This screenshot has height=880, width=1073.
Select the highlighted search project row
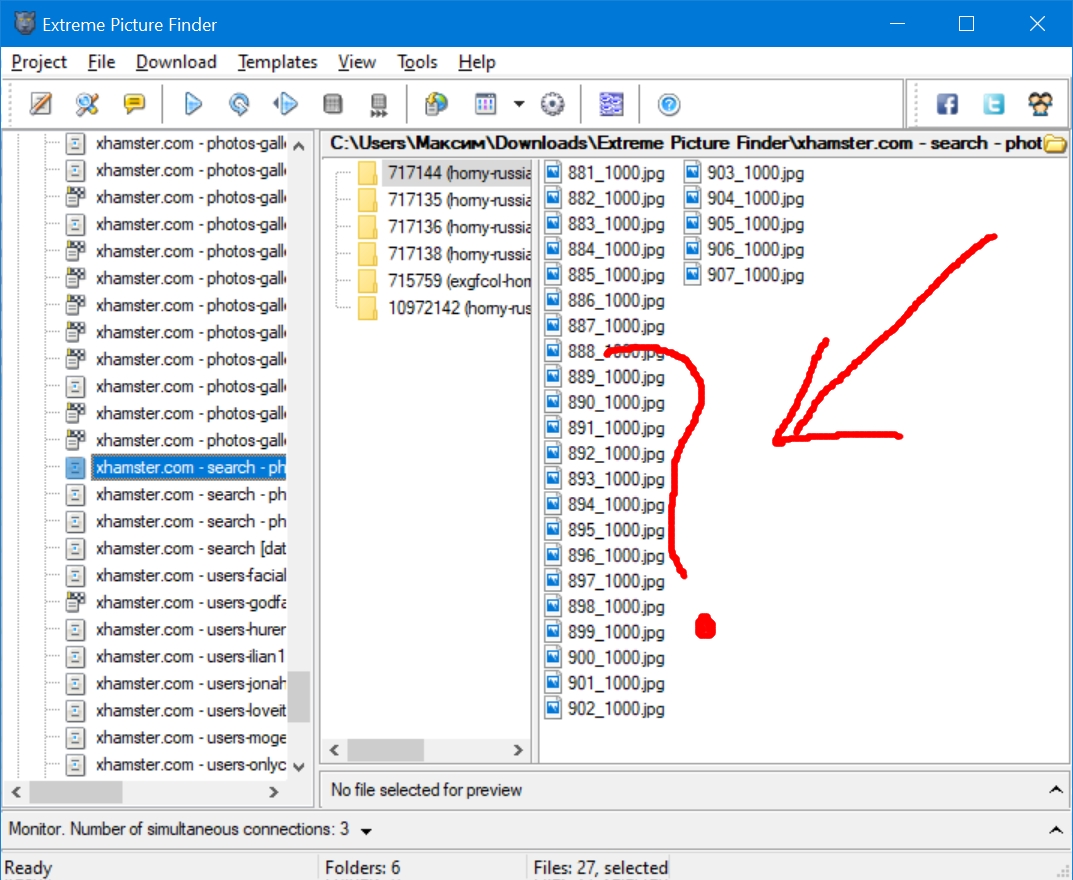(189, 467)
